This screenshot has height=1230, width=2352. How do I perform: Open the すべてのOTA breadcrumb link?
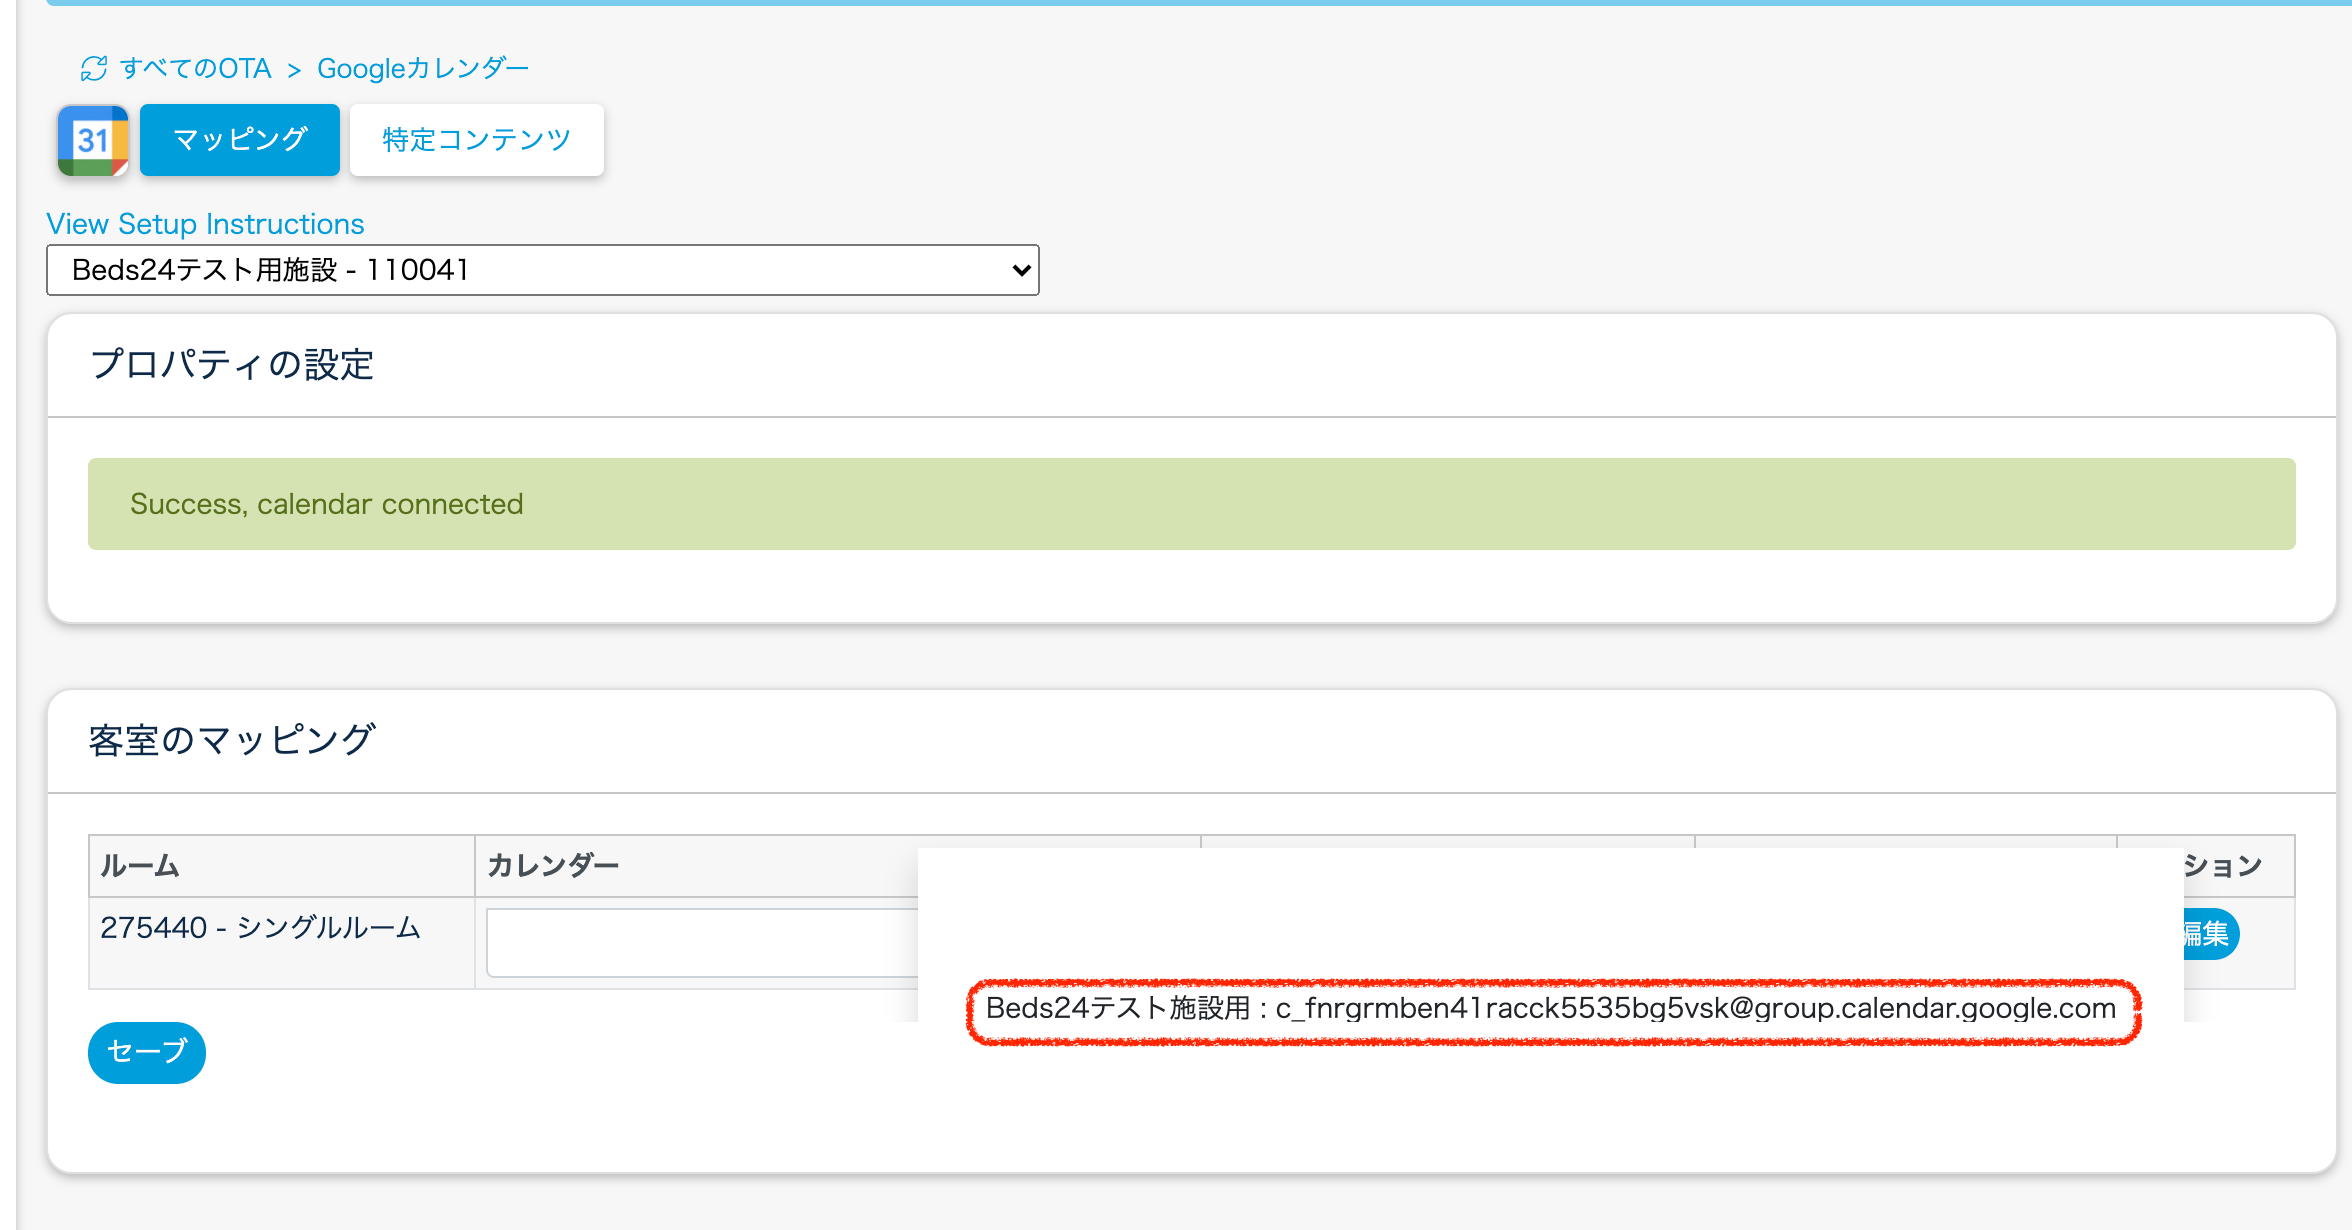pyautogui.click(x=195, y=69)
